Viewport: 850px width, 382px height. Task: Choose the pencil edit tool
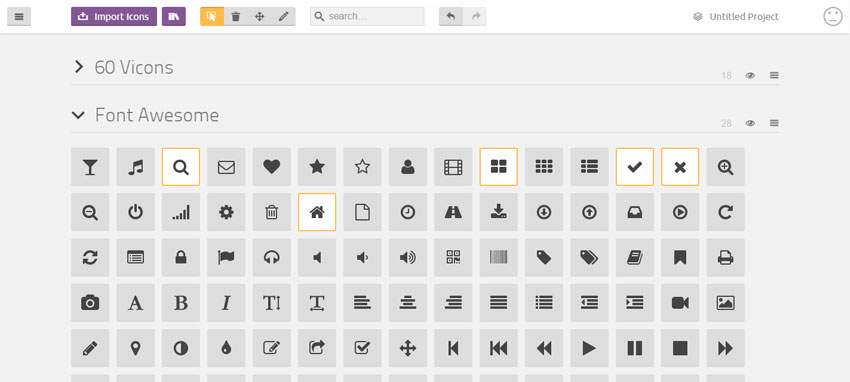click(284, 16)
